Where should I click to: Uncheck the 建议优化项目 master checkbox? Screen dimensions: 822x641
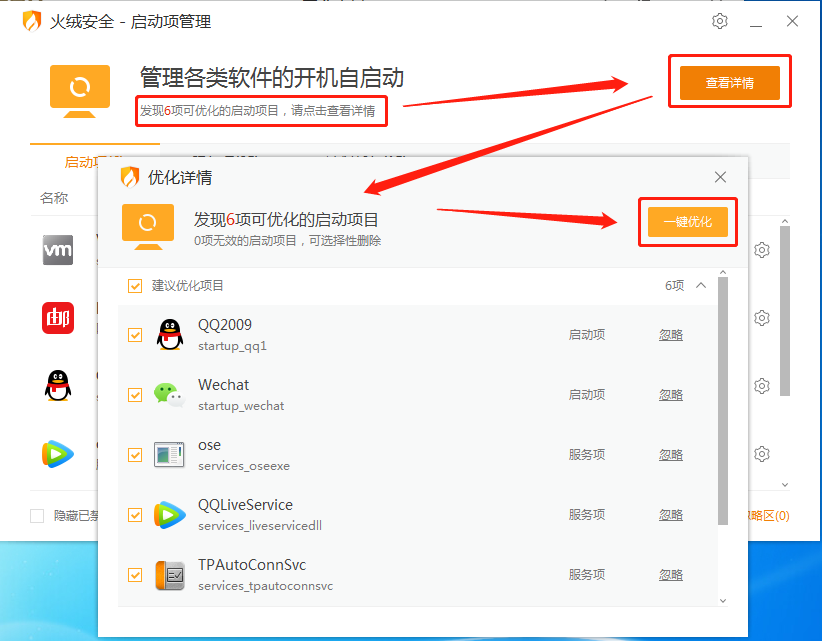(x=134, y=286)
